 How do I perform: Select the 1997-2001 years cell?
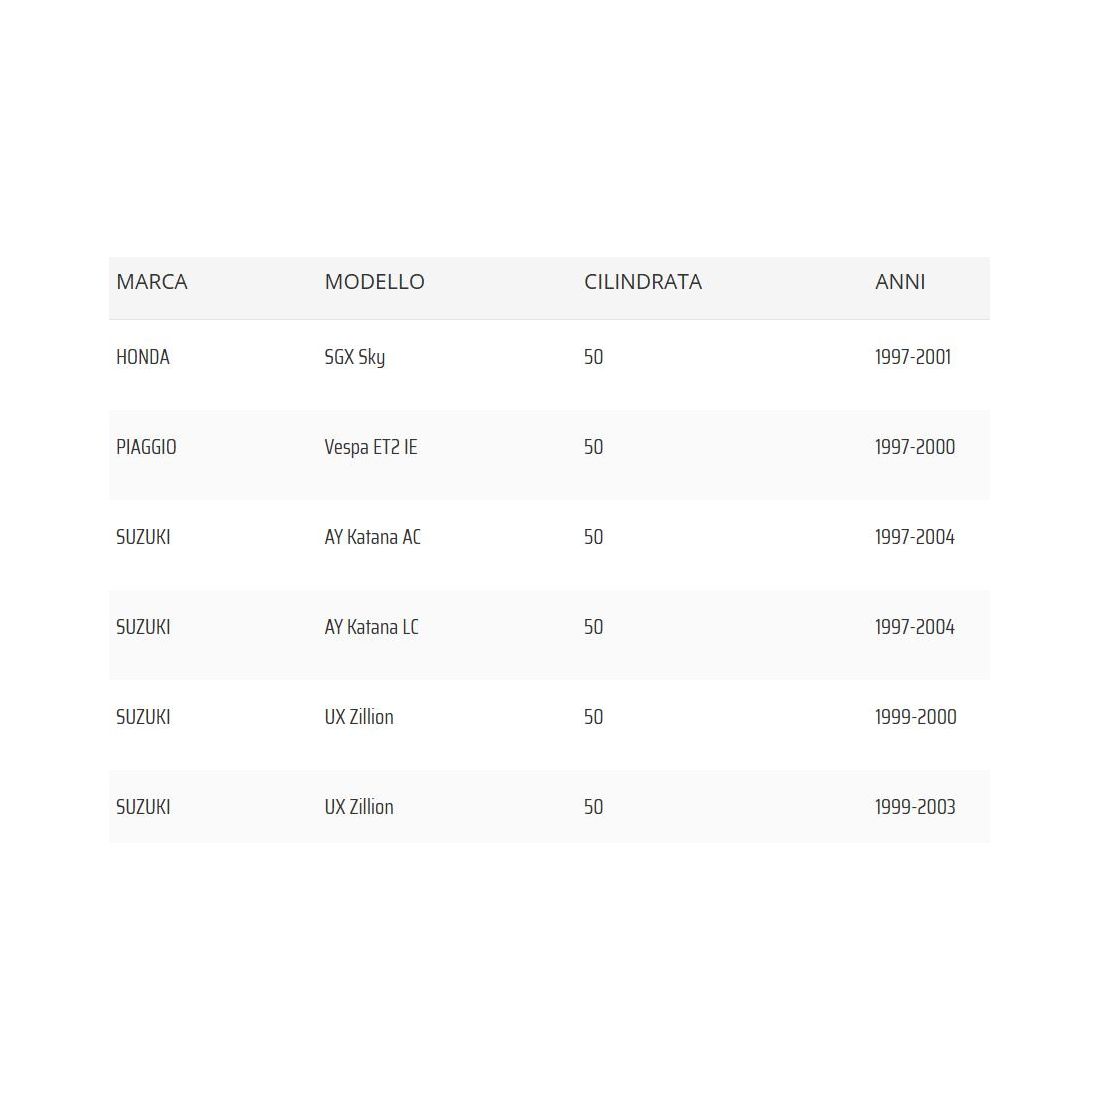pos(913,357)
